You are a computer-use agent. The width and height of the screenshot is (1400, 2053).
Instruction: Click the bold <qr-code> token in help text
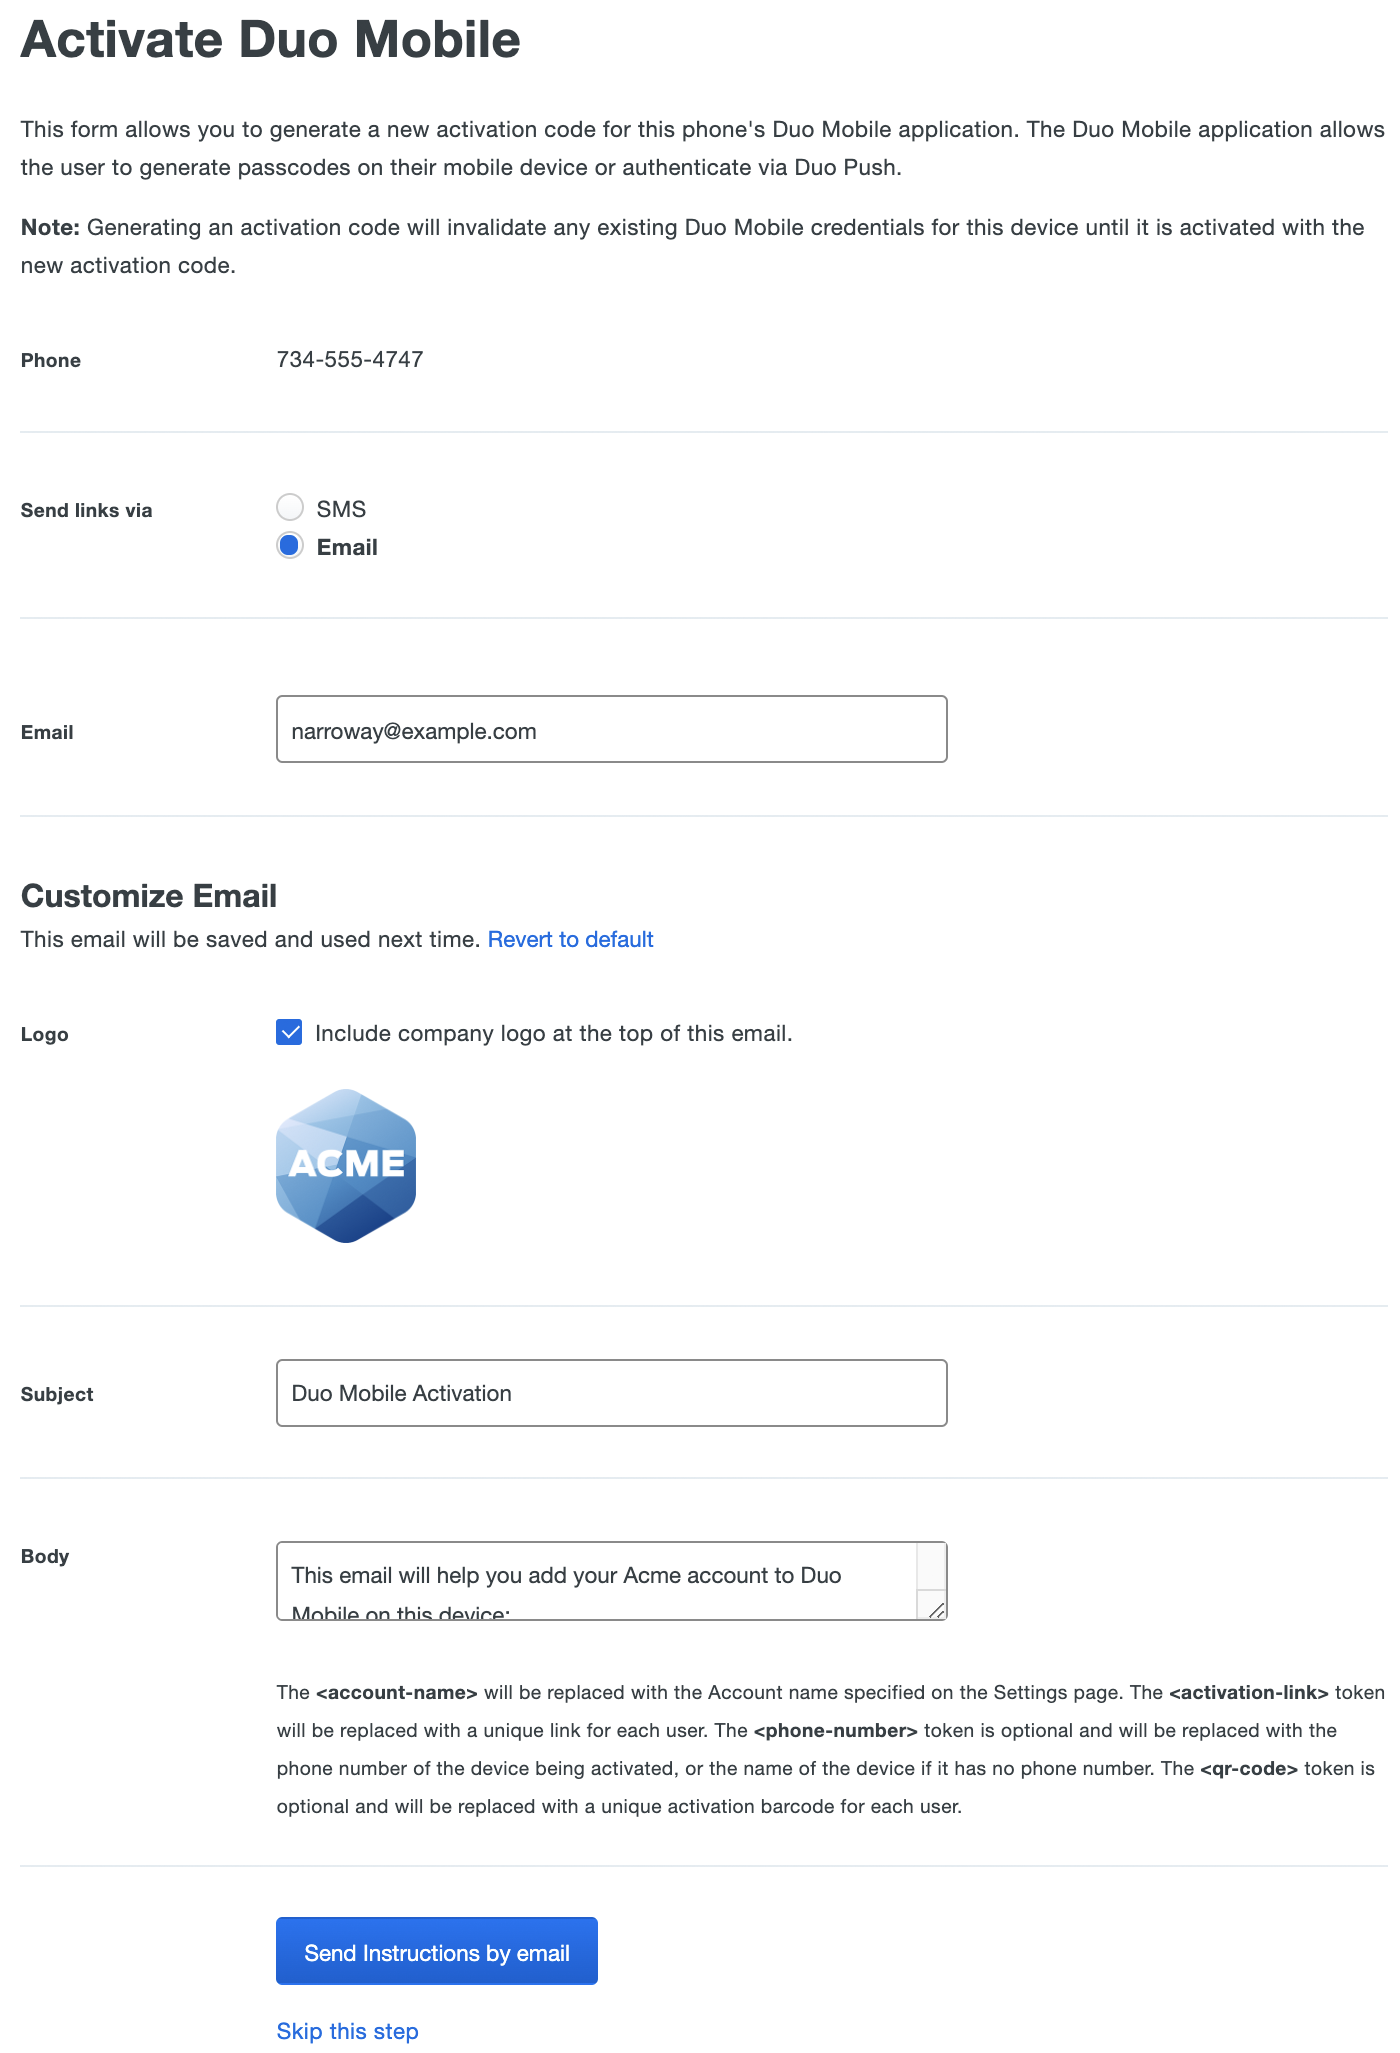pos(1248,1769)
